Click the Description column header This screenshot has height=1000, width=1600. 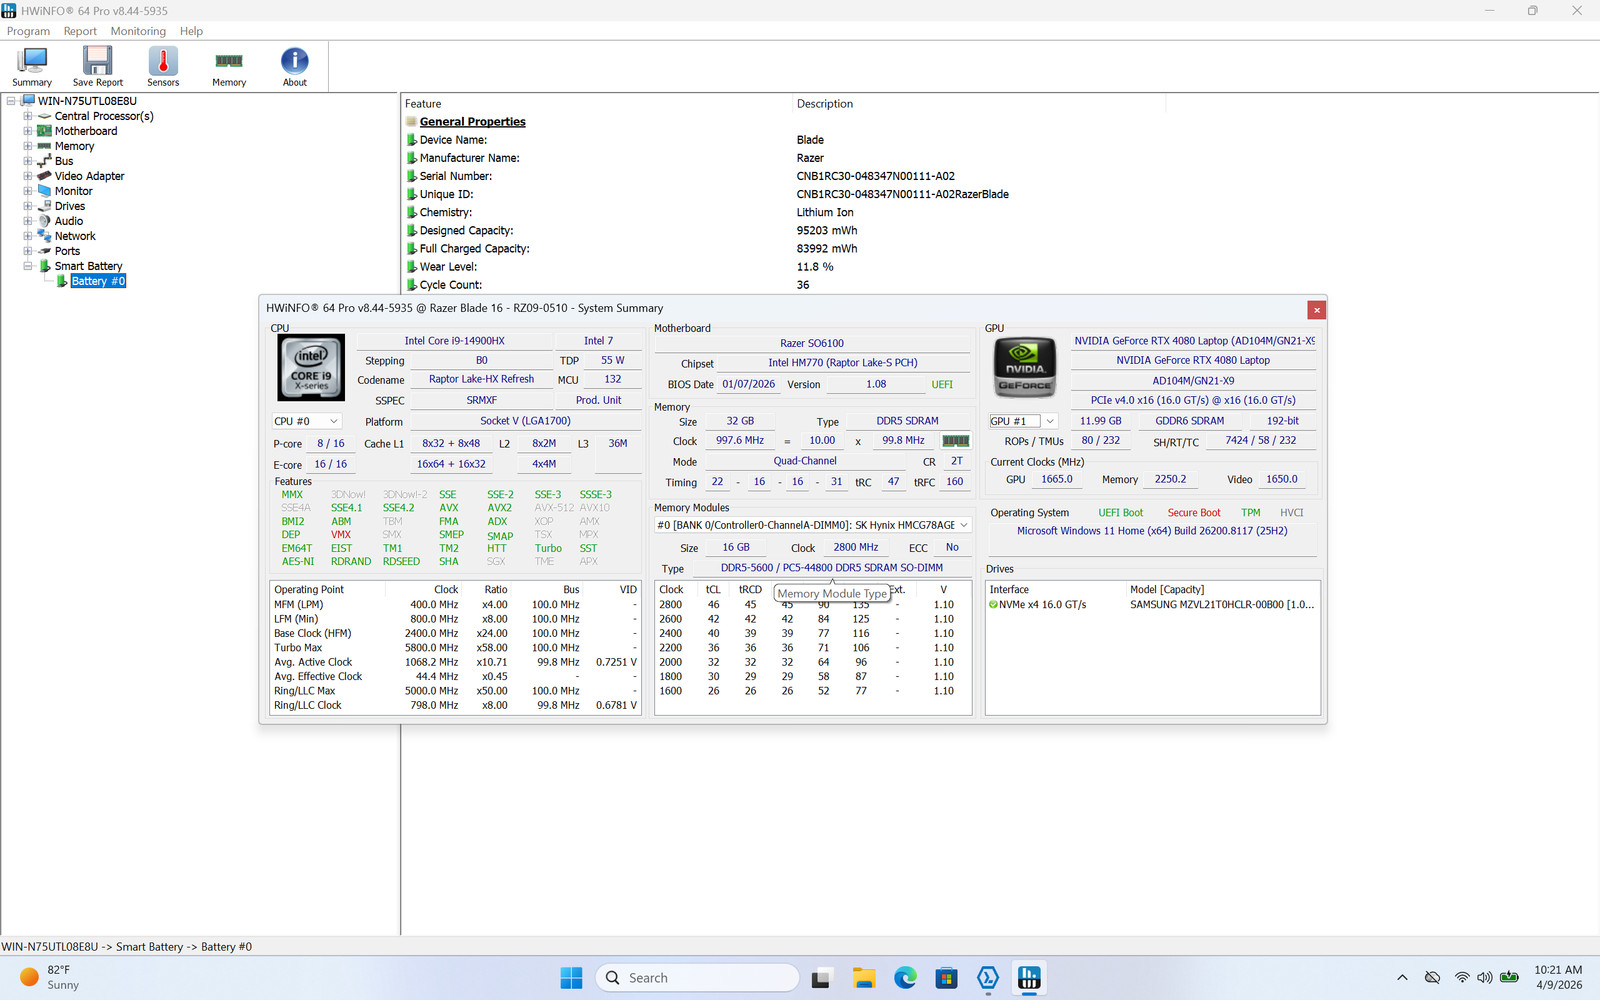[979, 104]
